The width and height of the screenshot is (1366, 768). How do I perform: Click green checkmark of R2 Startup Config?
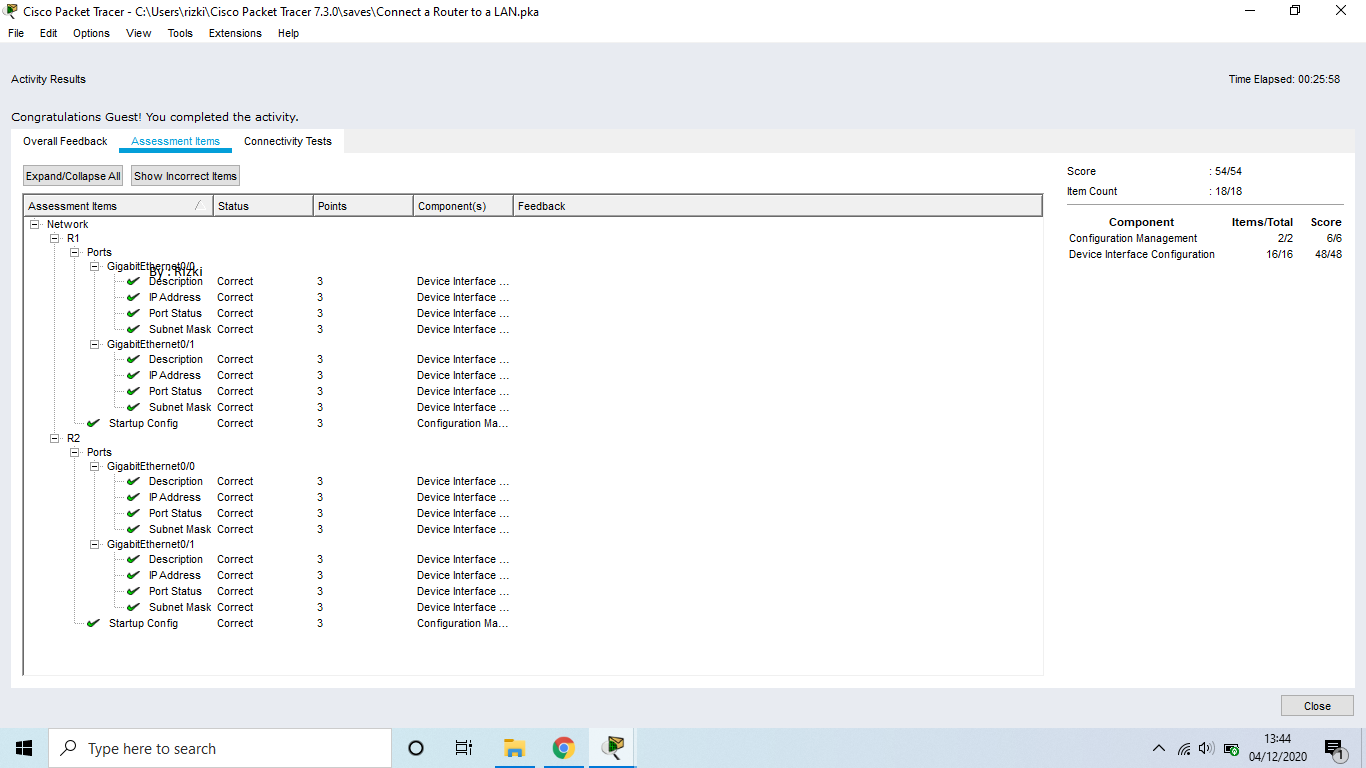click(94, 623)
